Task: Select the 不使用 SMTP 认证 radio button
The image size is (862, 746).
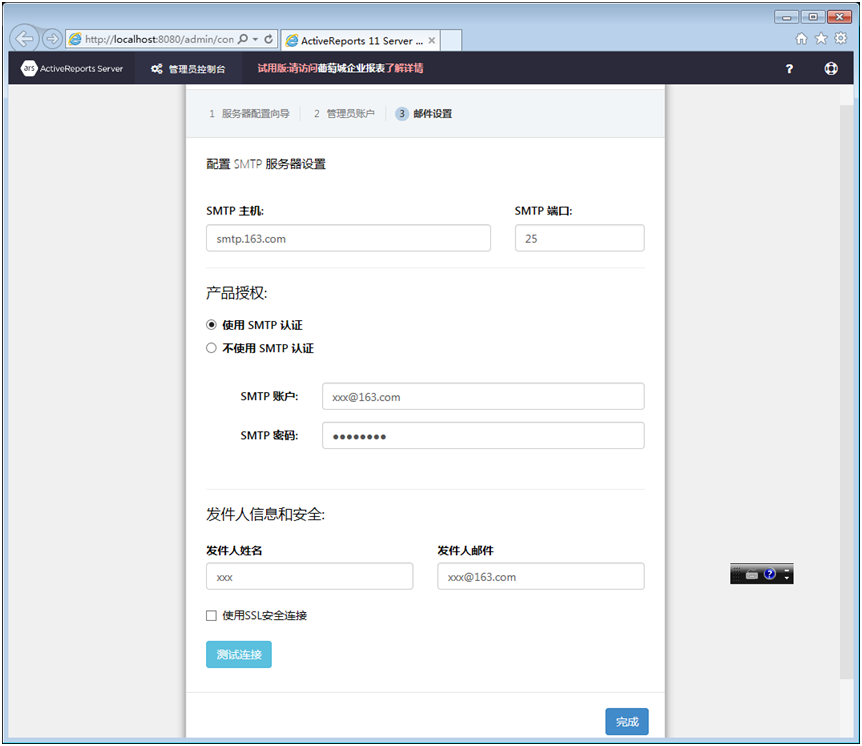Action: 211,348
